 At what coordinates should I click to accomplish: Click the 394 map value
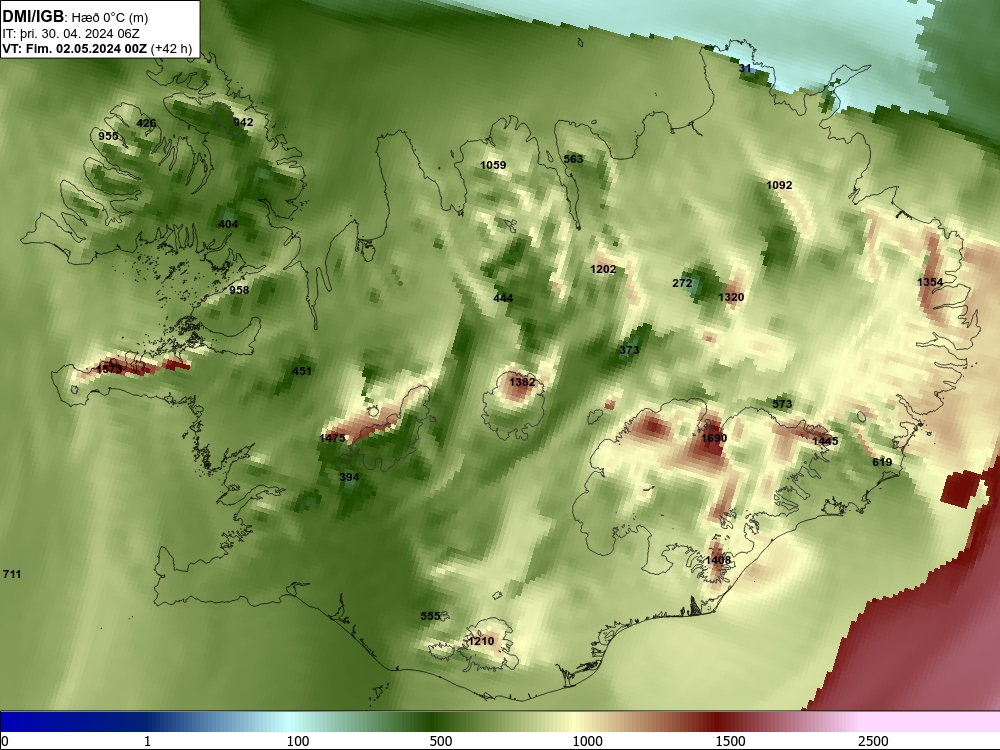349,477
